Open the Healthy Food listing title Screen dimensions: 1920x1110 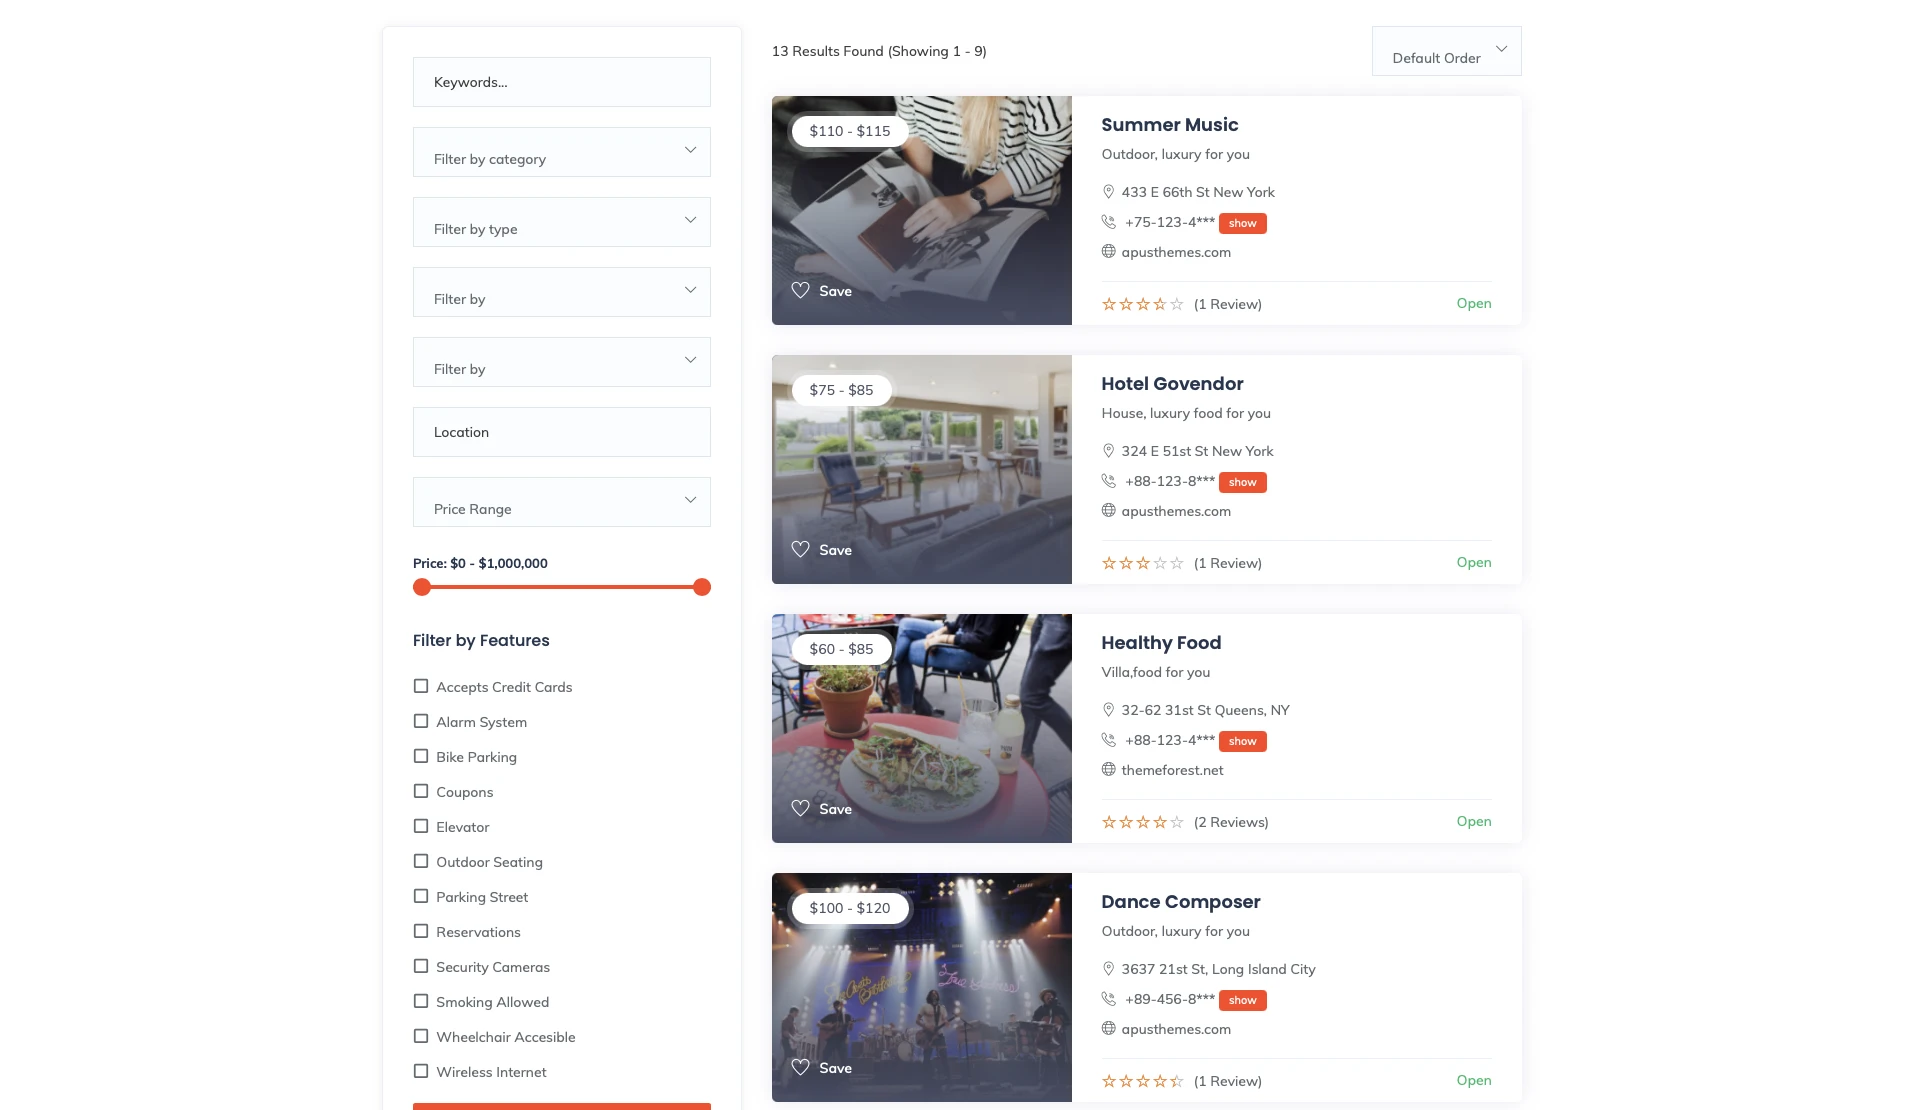coord(1161,643)
